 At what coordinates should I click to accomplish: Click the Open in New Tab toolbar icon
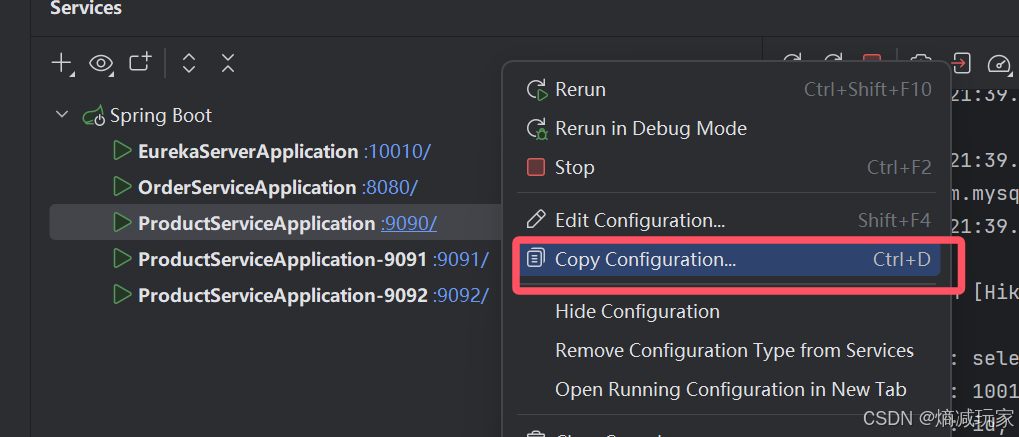pyautogui.click(x=140, y=62)
